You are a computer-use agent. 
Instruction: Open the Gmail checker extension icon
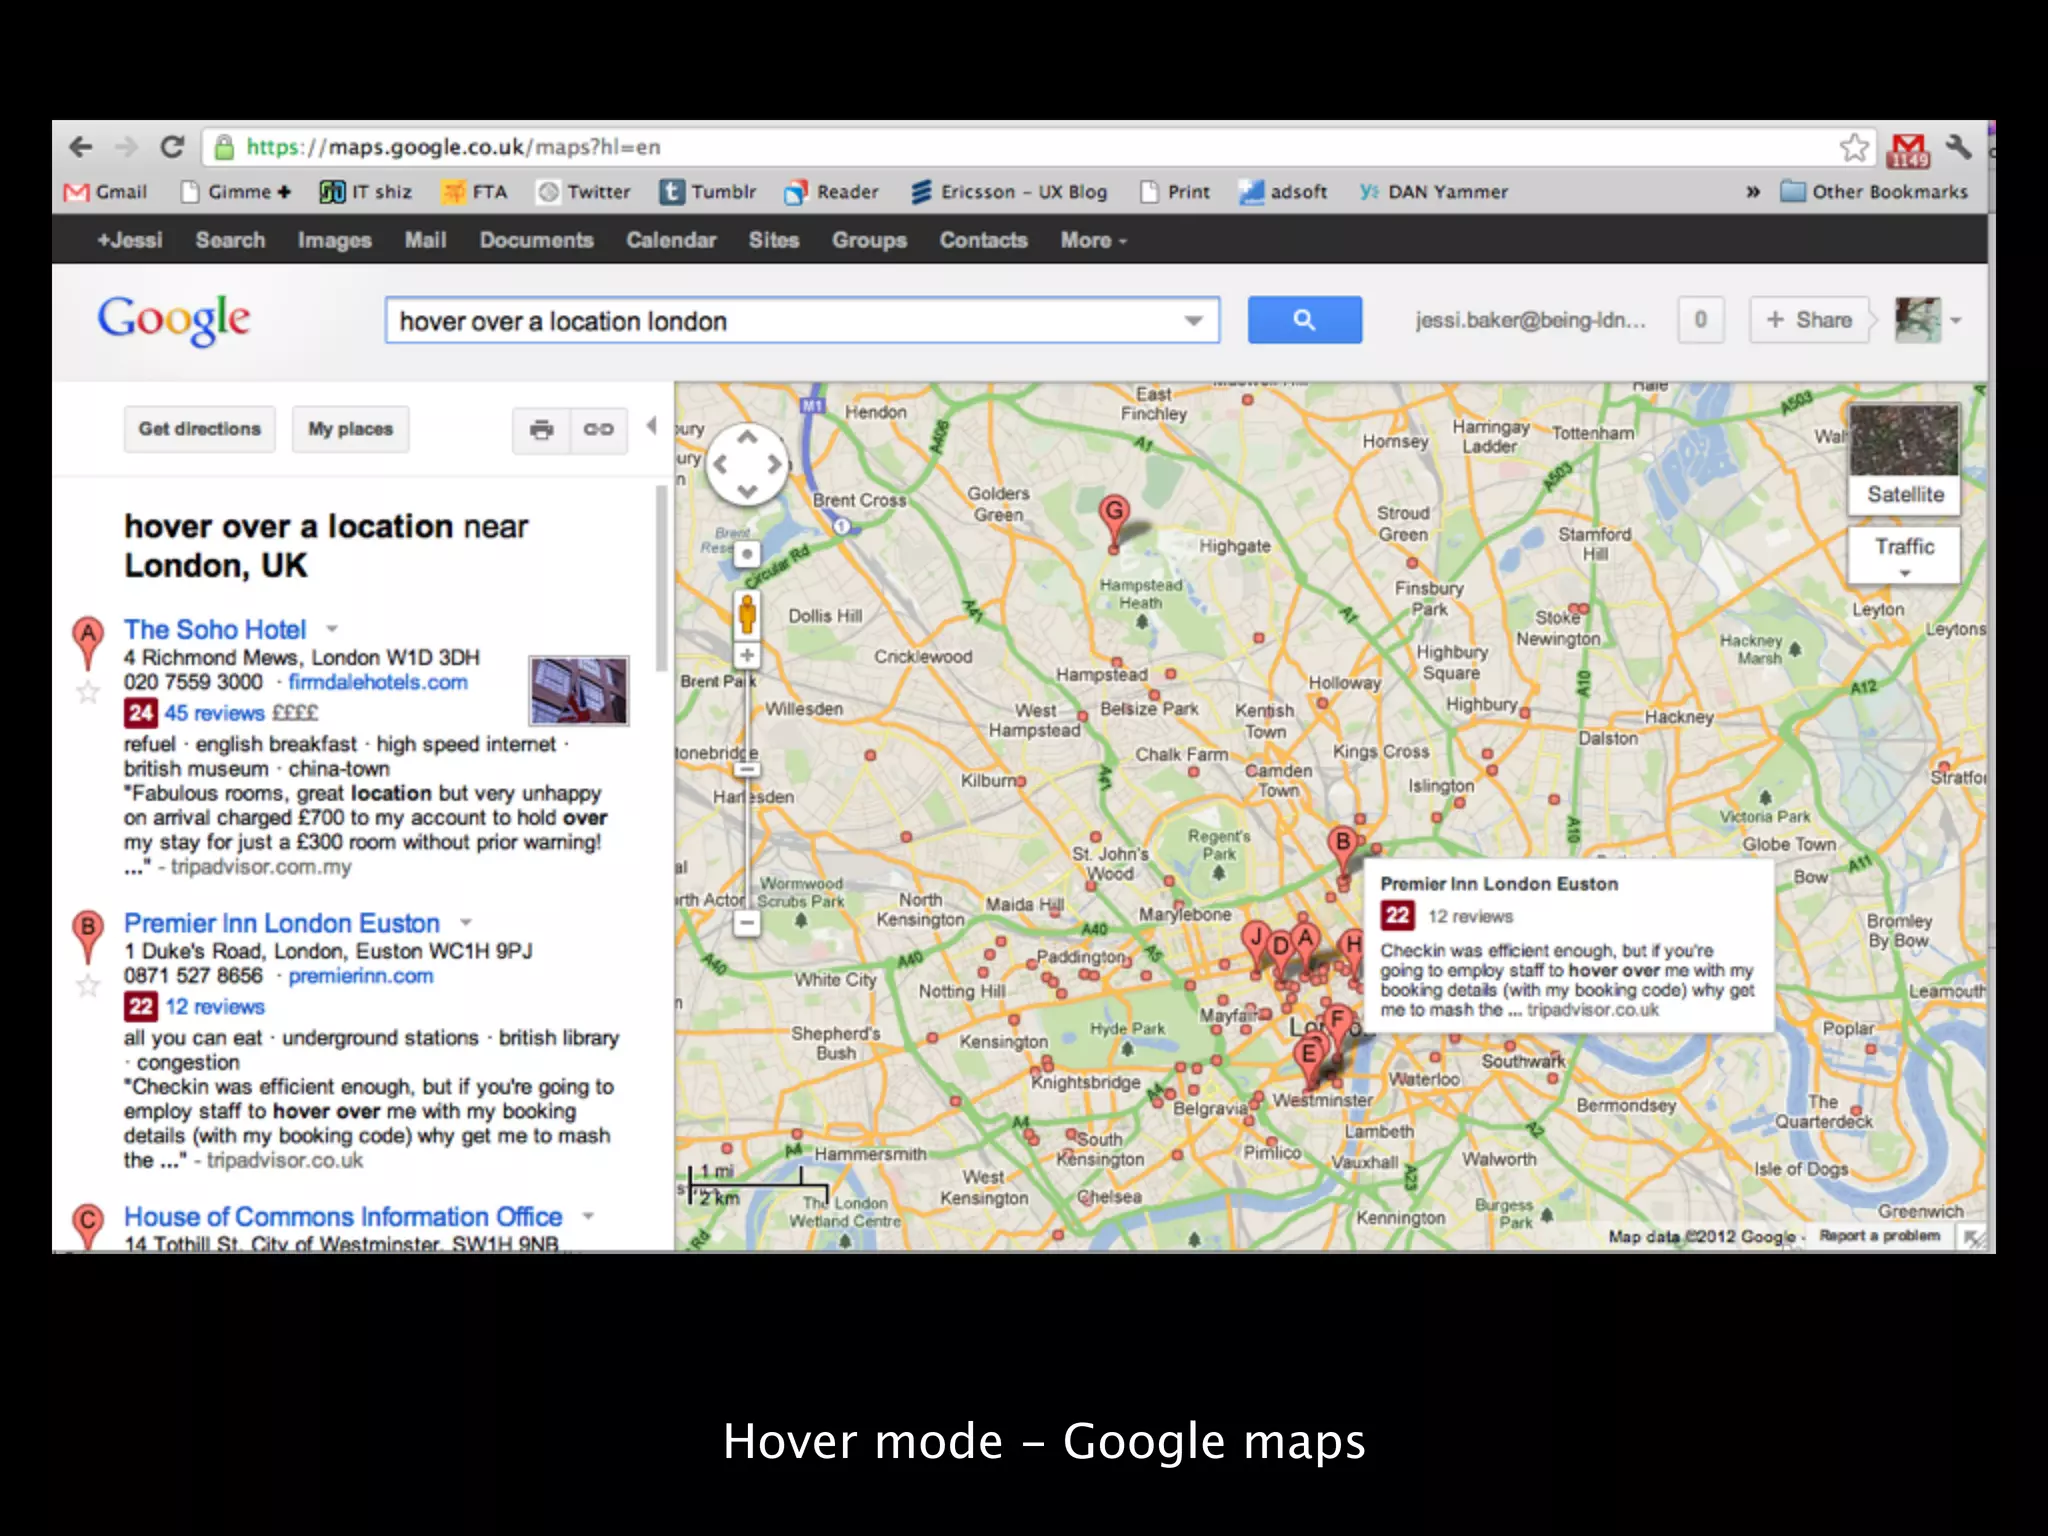1908,149
